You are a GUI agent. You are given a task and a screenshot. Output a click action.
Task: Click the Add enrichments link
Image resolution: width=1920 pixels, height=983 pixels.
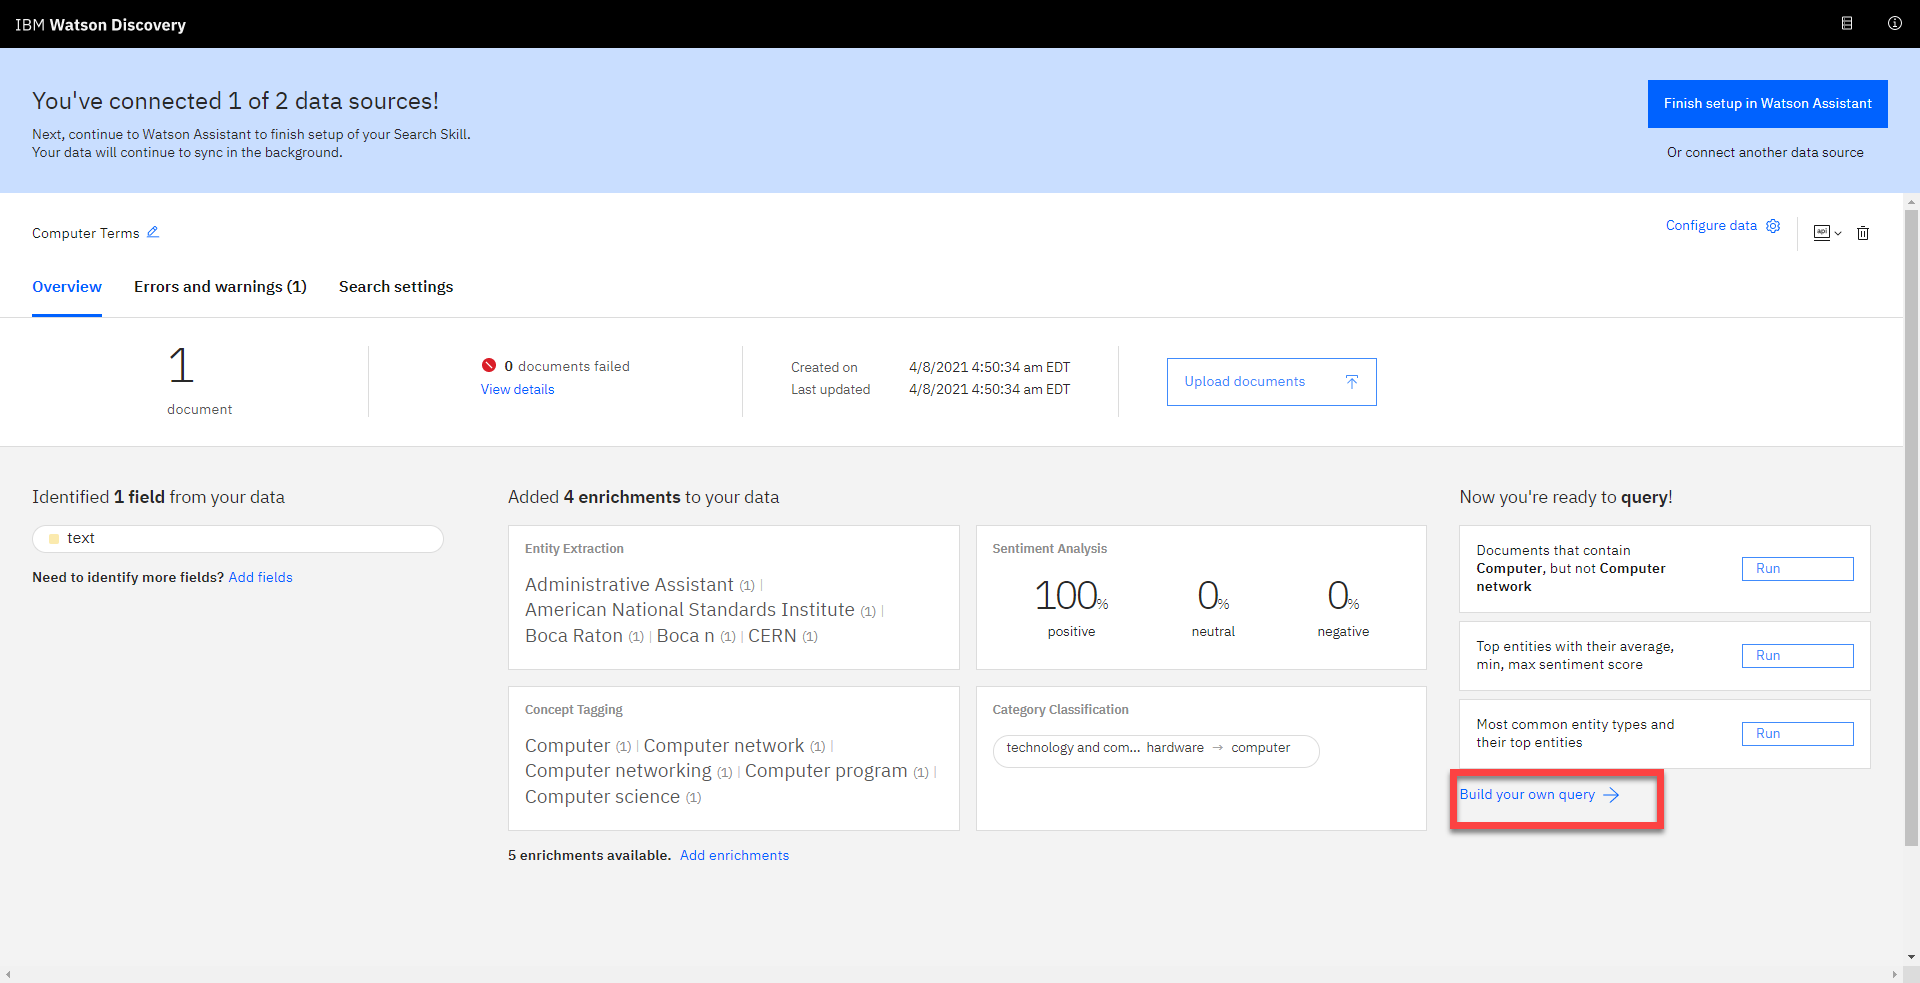pos(734,855)
